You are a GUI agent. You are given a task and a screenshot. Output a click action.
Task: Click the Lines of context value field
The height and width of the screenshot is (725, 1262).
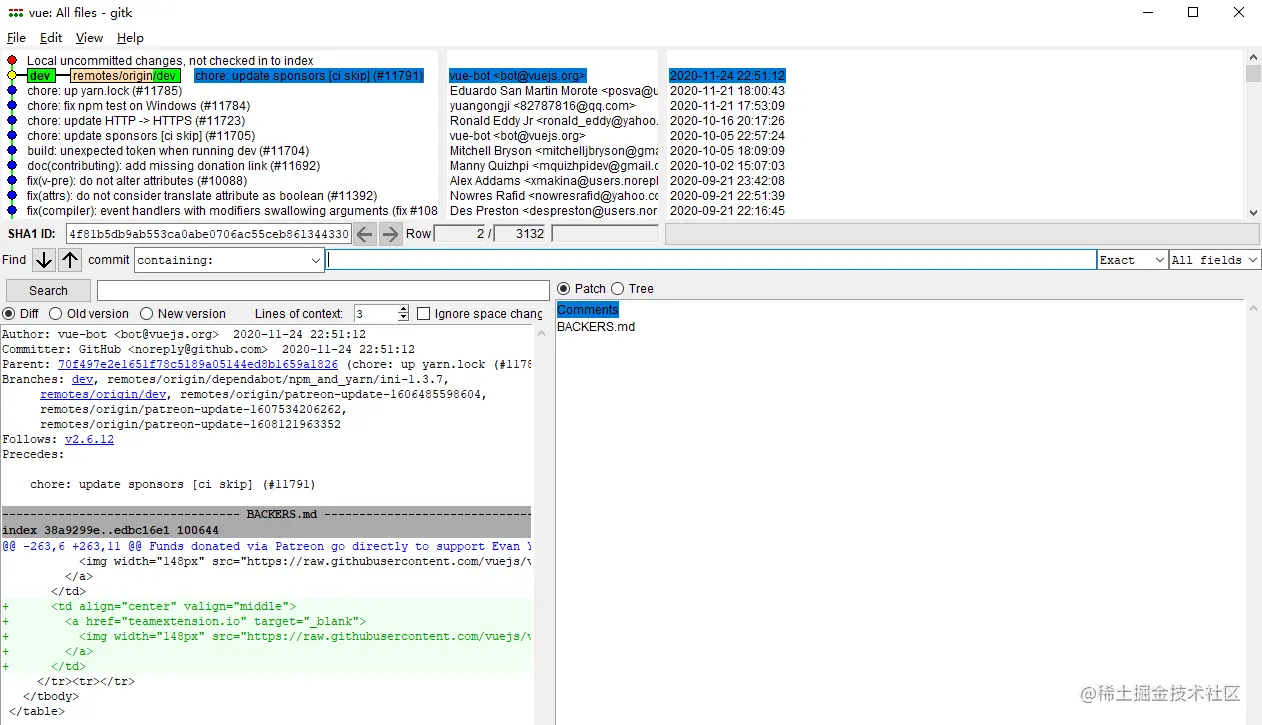[x=375, y=314]
